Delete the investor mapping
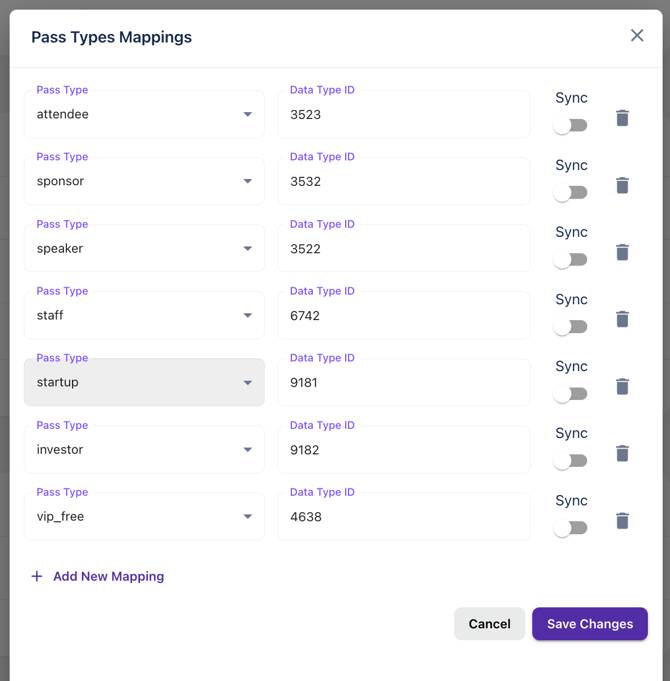 click(x=622, y=453)
